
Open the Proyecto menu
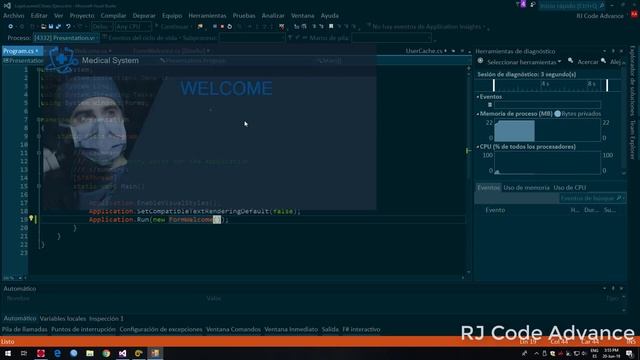tap(82, 16)
